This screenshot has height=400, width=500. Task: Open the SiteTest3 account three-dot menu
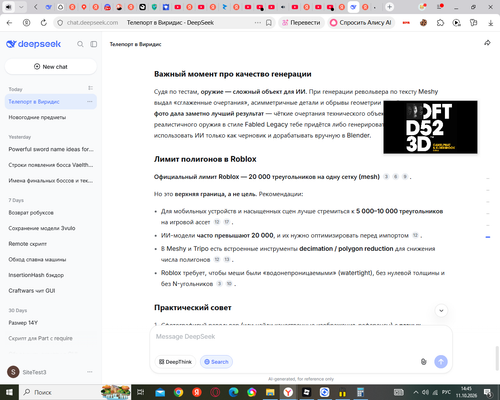(90, 372)
